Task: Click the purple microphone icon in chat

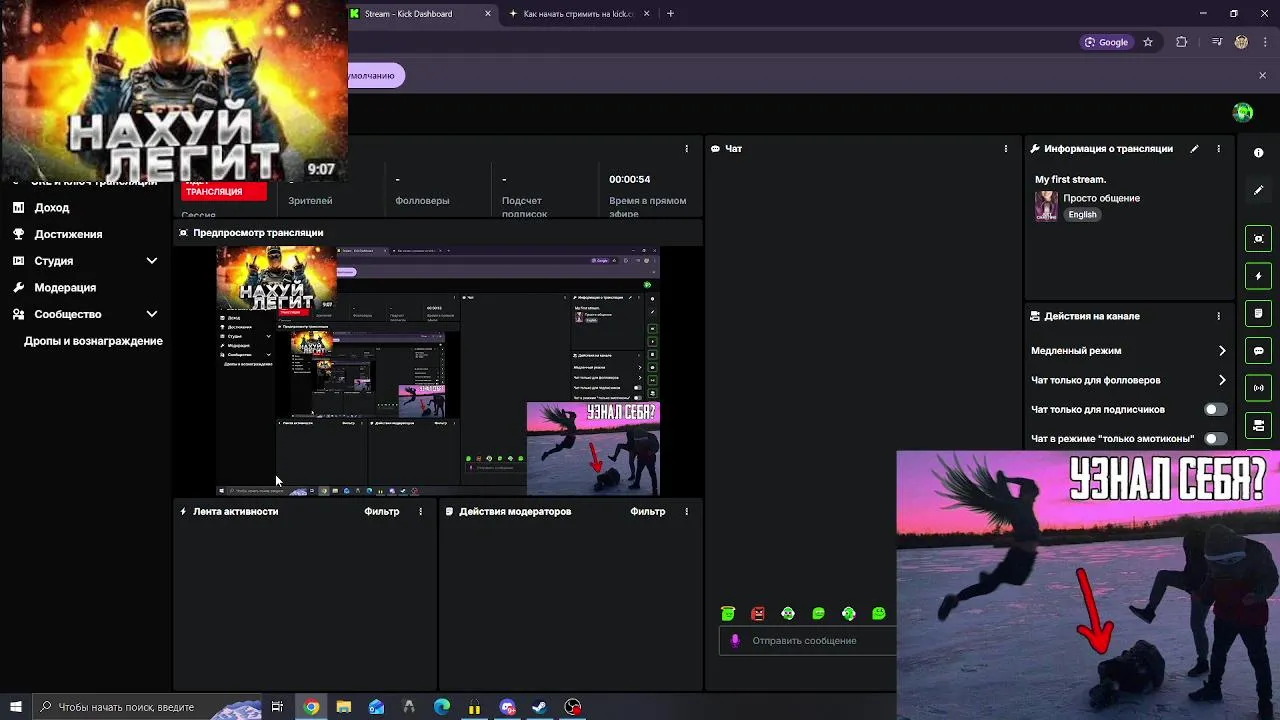Action: pyautogui.click(x=735, y=641)
